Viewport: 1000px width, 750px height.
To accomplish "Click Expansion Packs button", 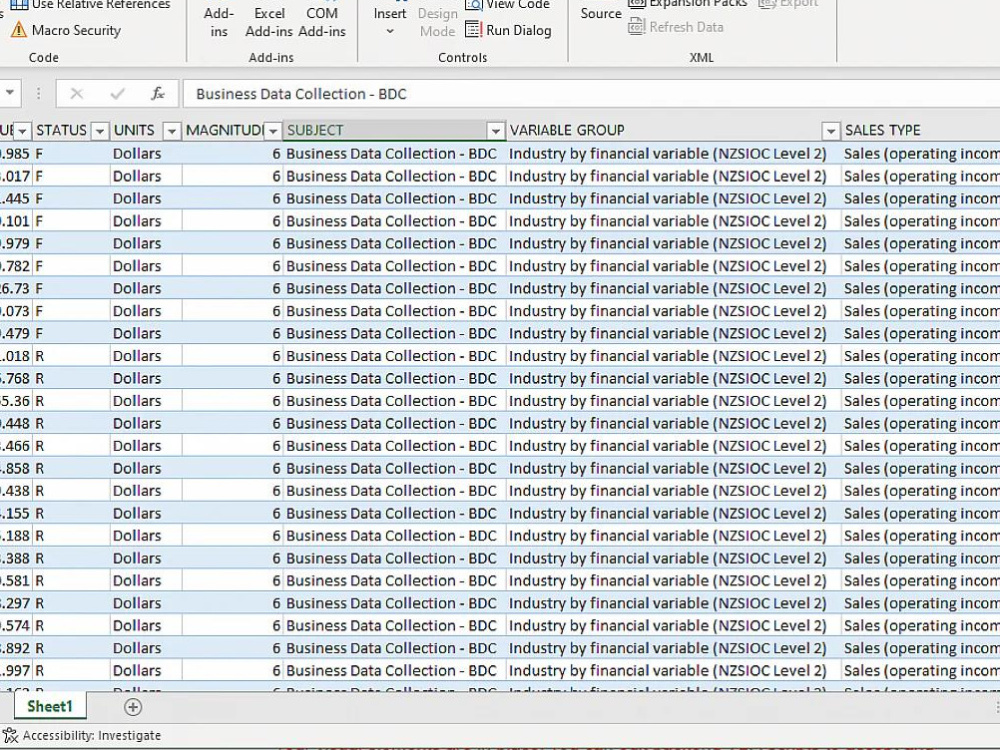I will point(688,4).
